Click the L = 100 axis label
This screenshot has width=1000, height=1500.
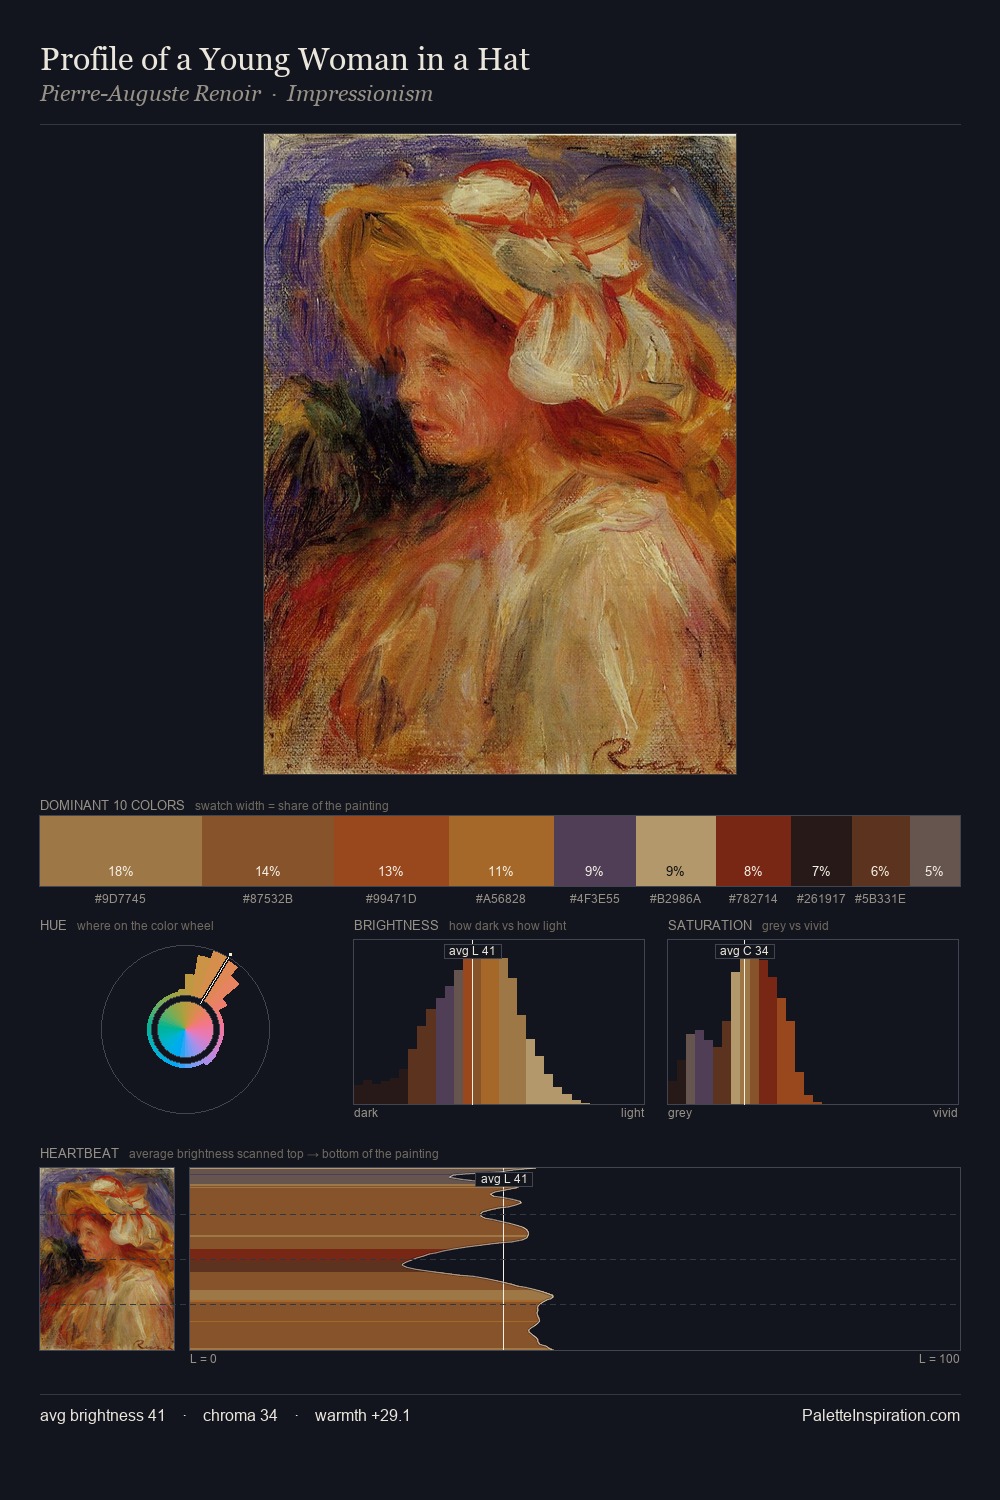pos(939,1359)
